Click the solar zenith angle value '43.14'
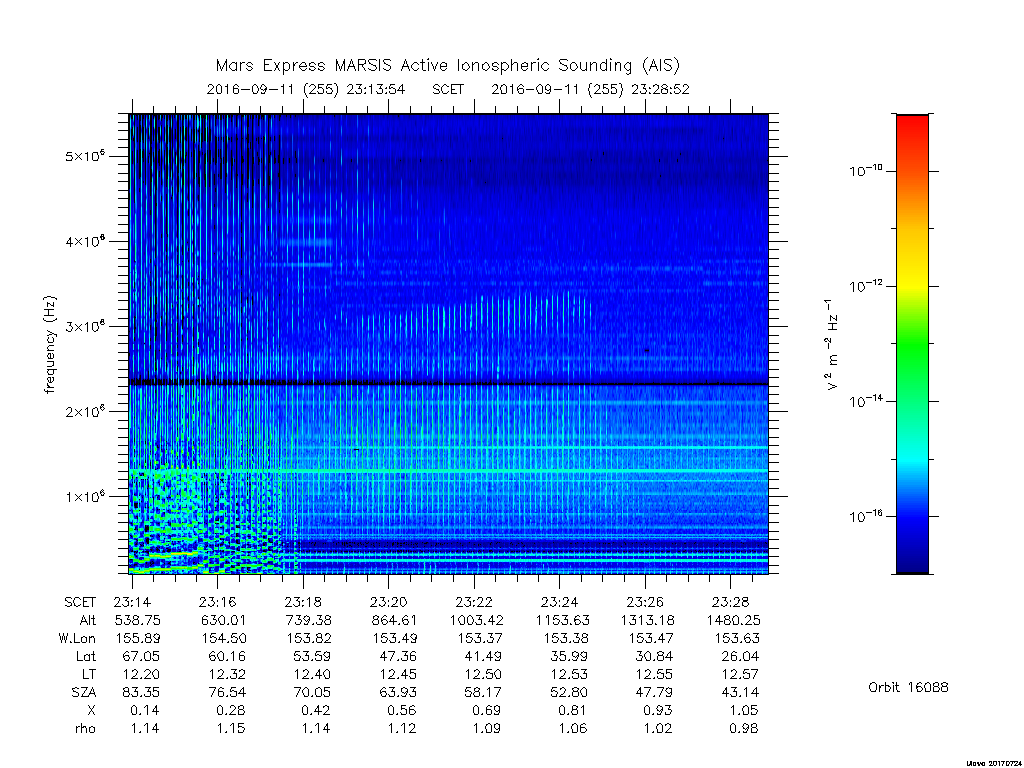The height and width of the screenshot is (768, 1024). tap(740, 692)
